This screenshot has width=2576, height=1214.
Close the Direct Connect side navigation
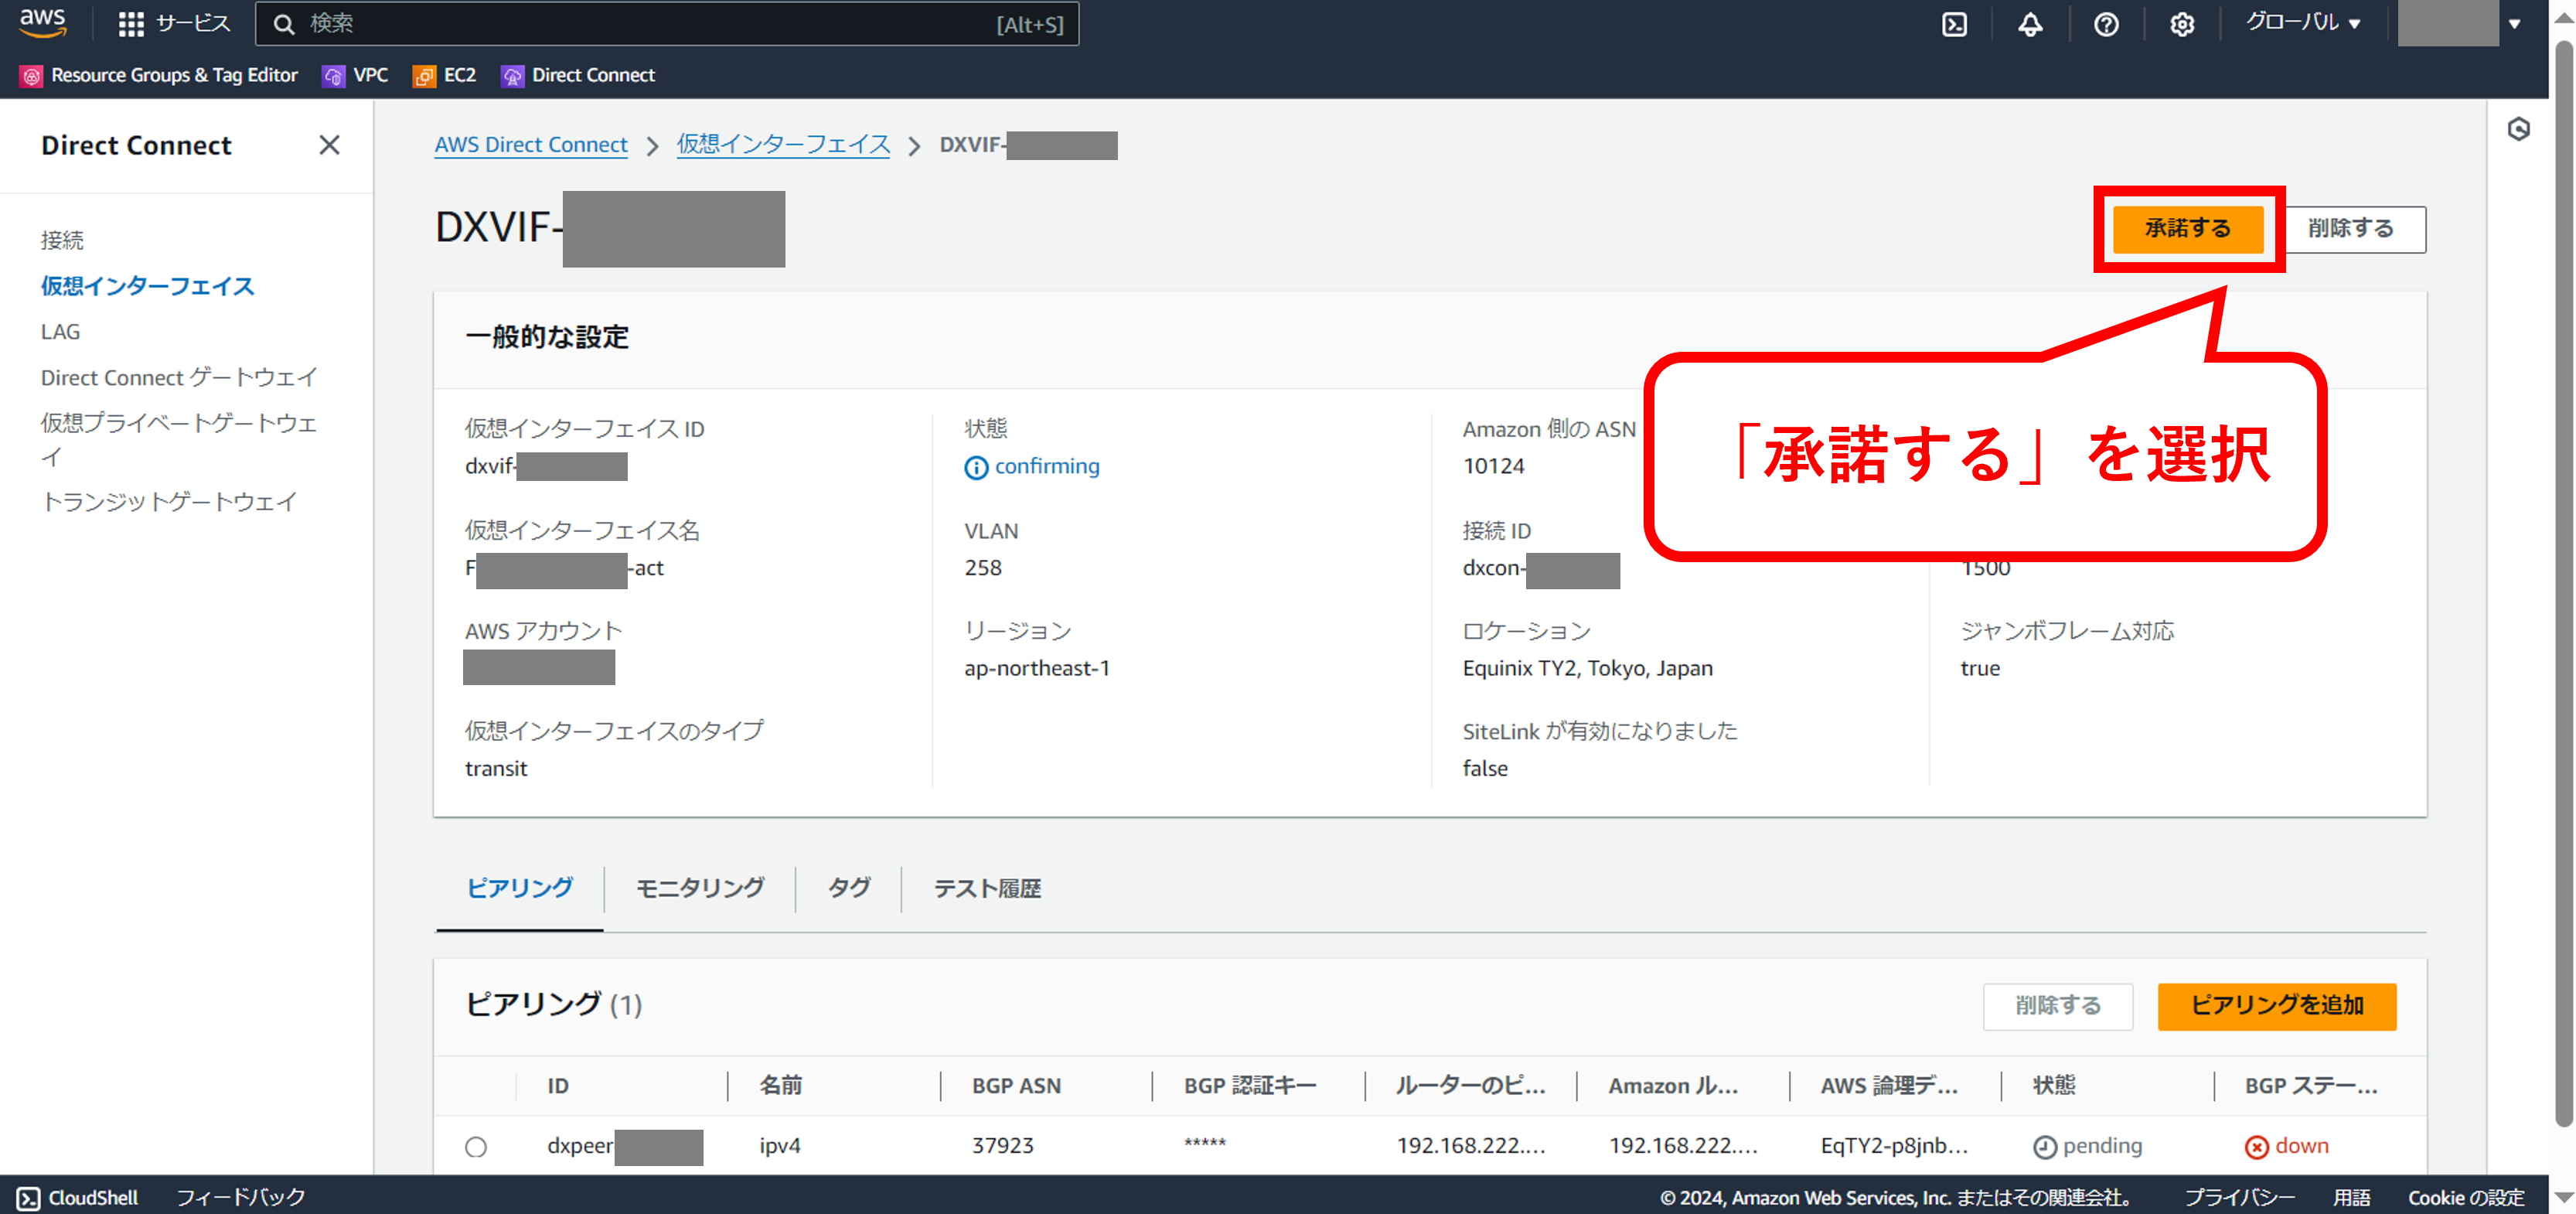click(x=329, y=145)
